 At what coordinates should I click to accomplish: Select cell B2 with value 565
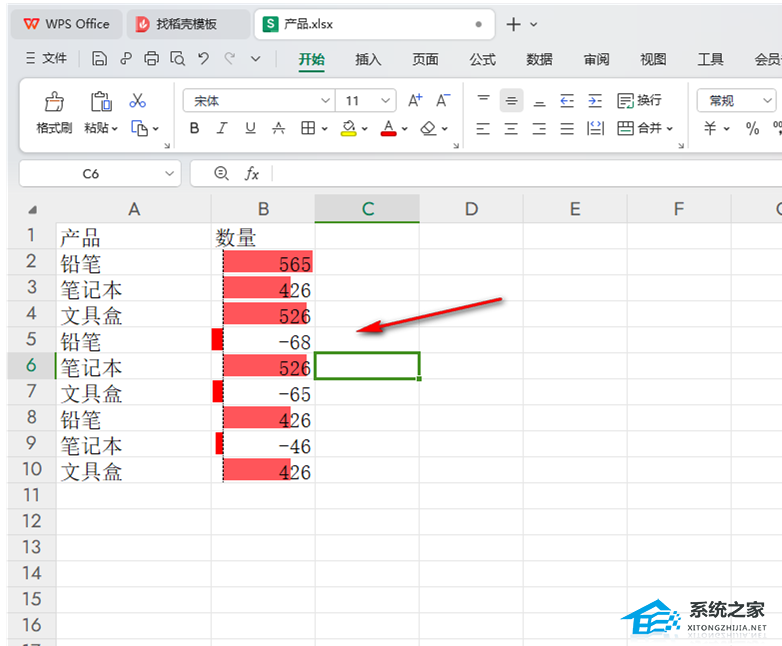pyautogui.click(x=263, y=262)
